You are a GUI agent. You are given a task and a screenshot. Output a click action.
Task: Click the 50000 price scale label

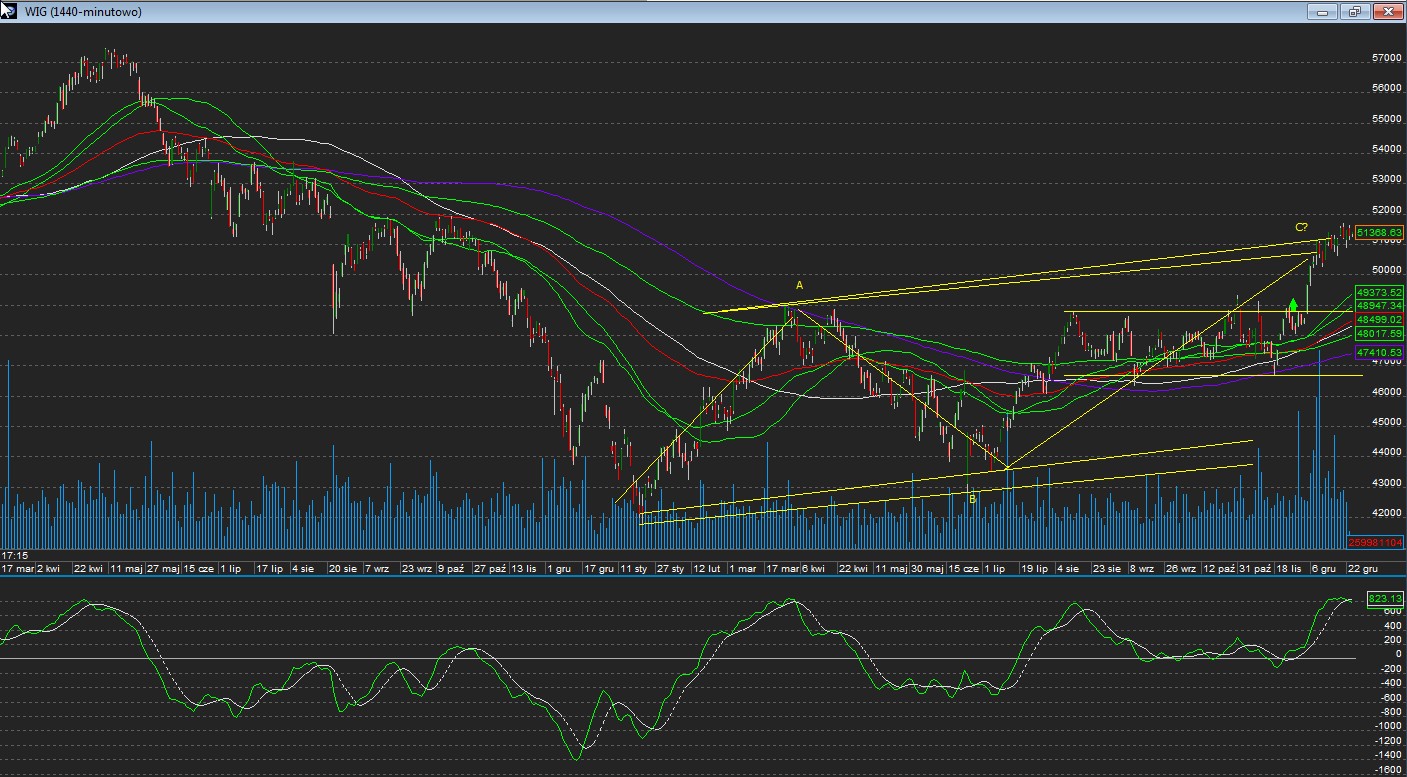tap(1386, 270)
